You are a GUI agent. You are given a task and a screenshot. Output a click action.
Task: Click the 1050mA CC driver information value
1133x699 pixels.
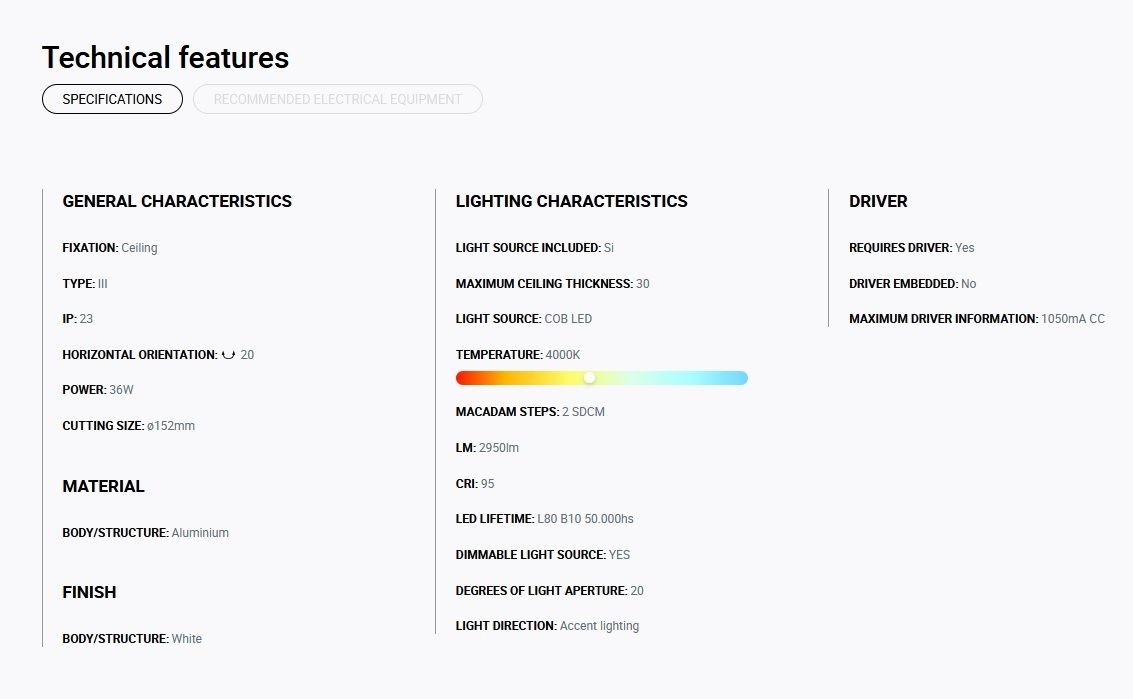click(x=1073, y=319)
